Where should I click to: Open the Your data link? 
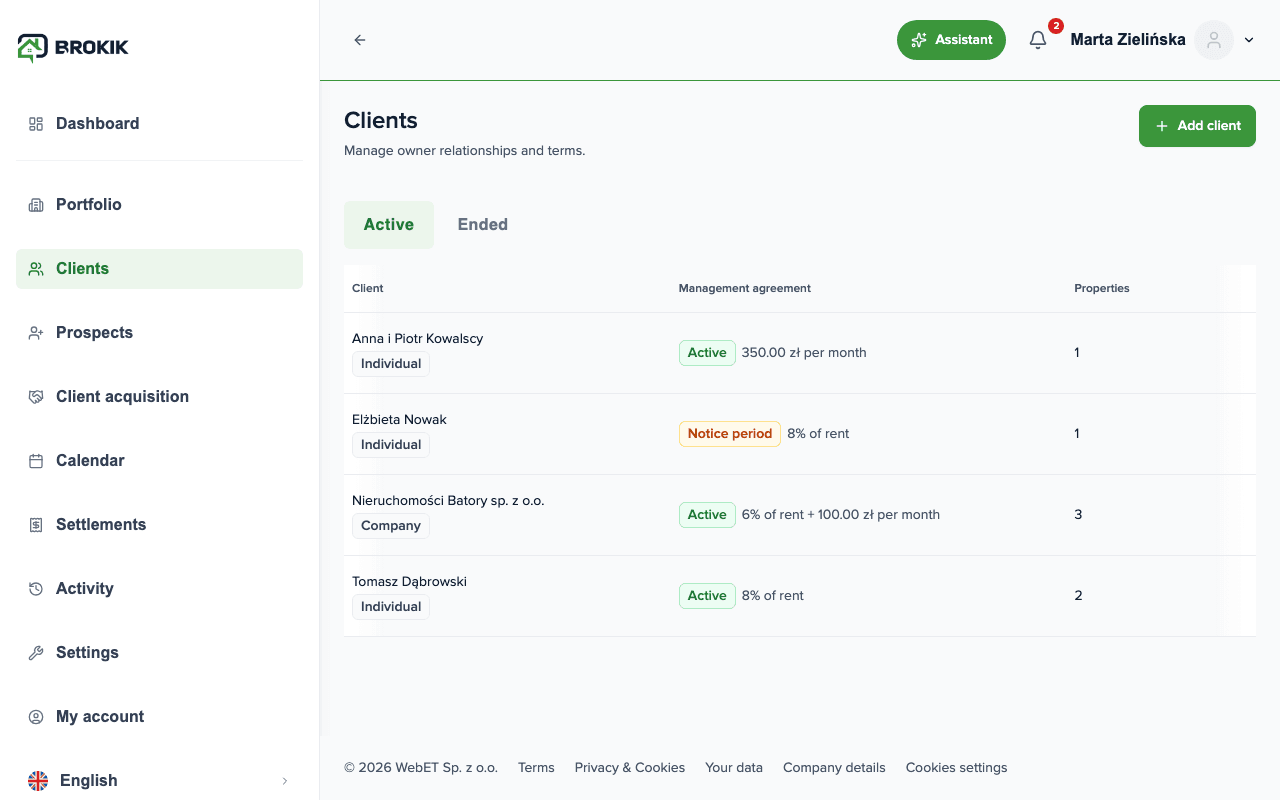point(734,768)
